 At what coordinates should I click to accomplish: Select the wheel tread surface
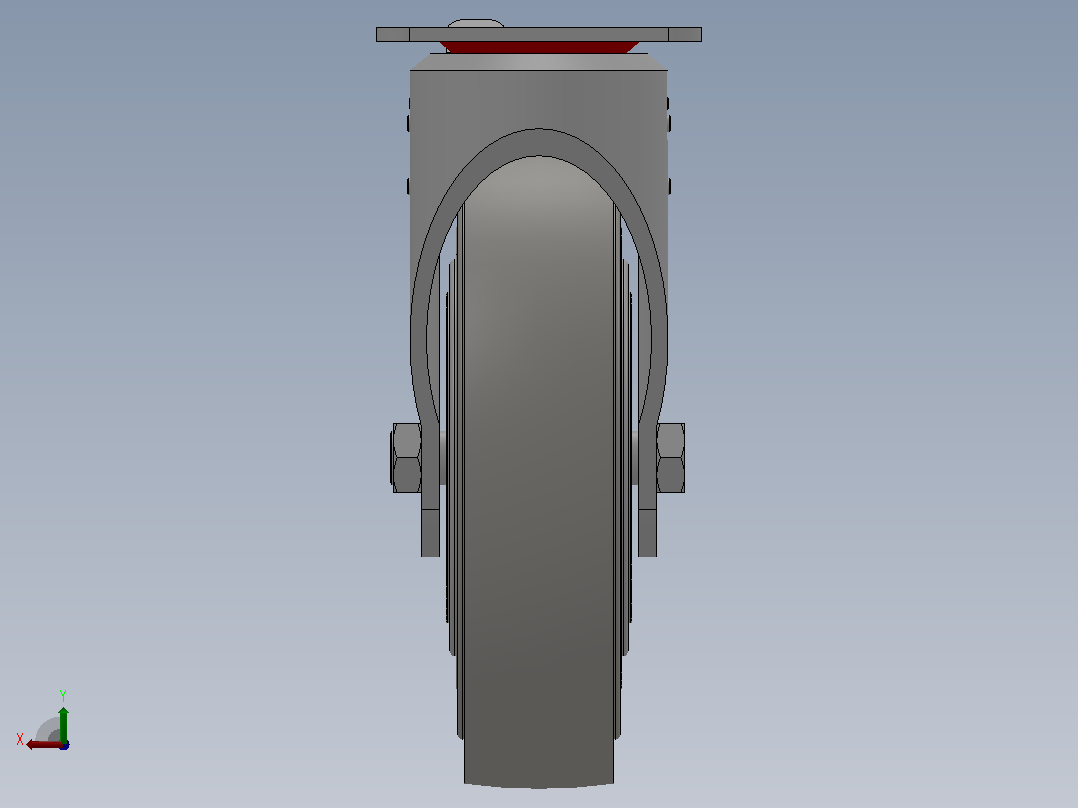pos(539,472)
